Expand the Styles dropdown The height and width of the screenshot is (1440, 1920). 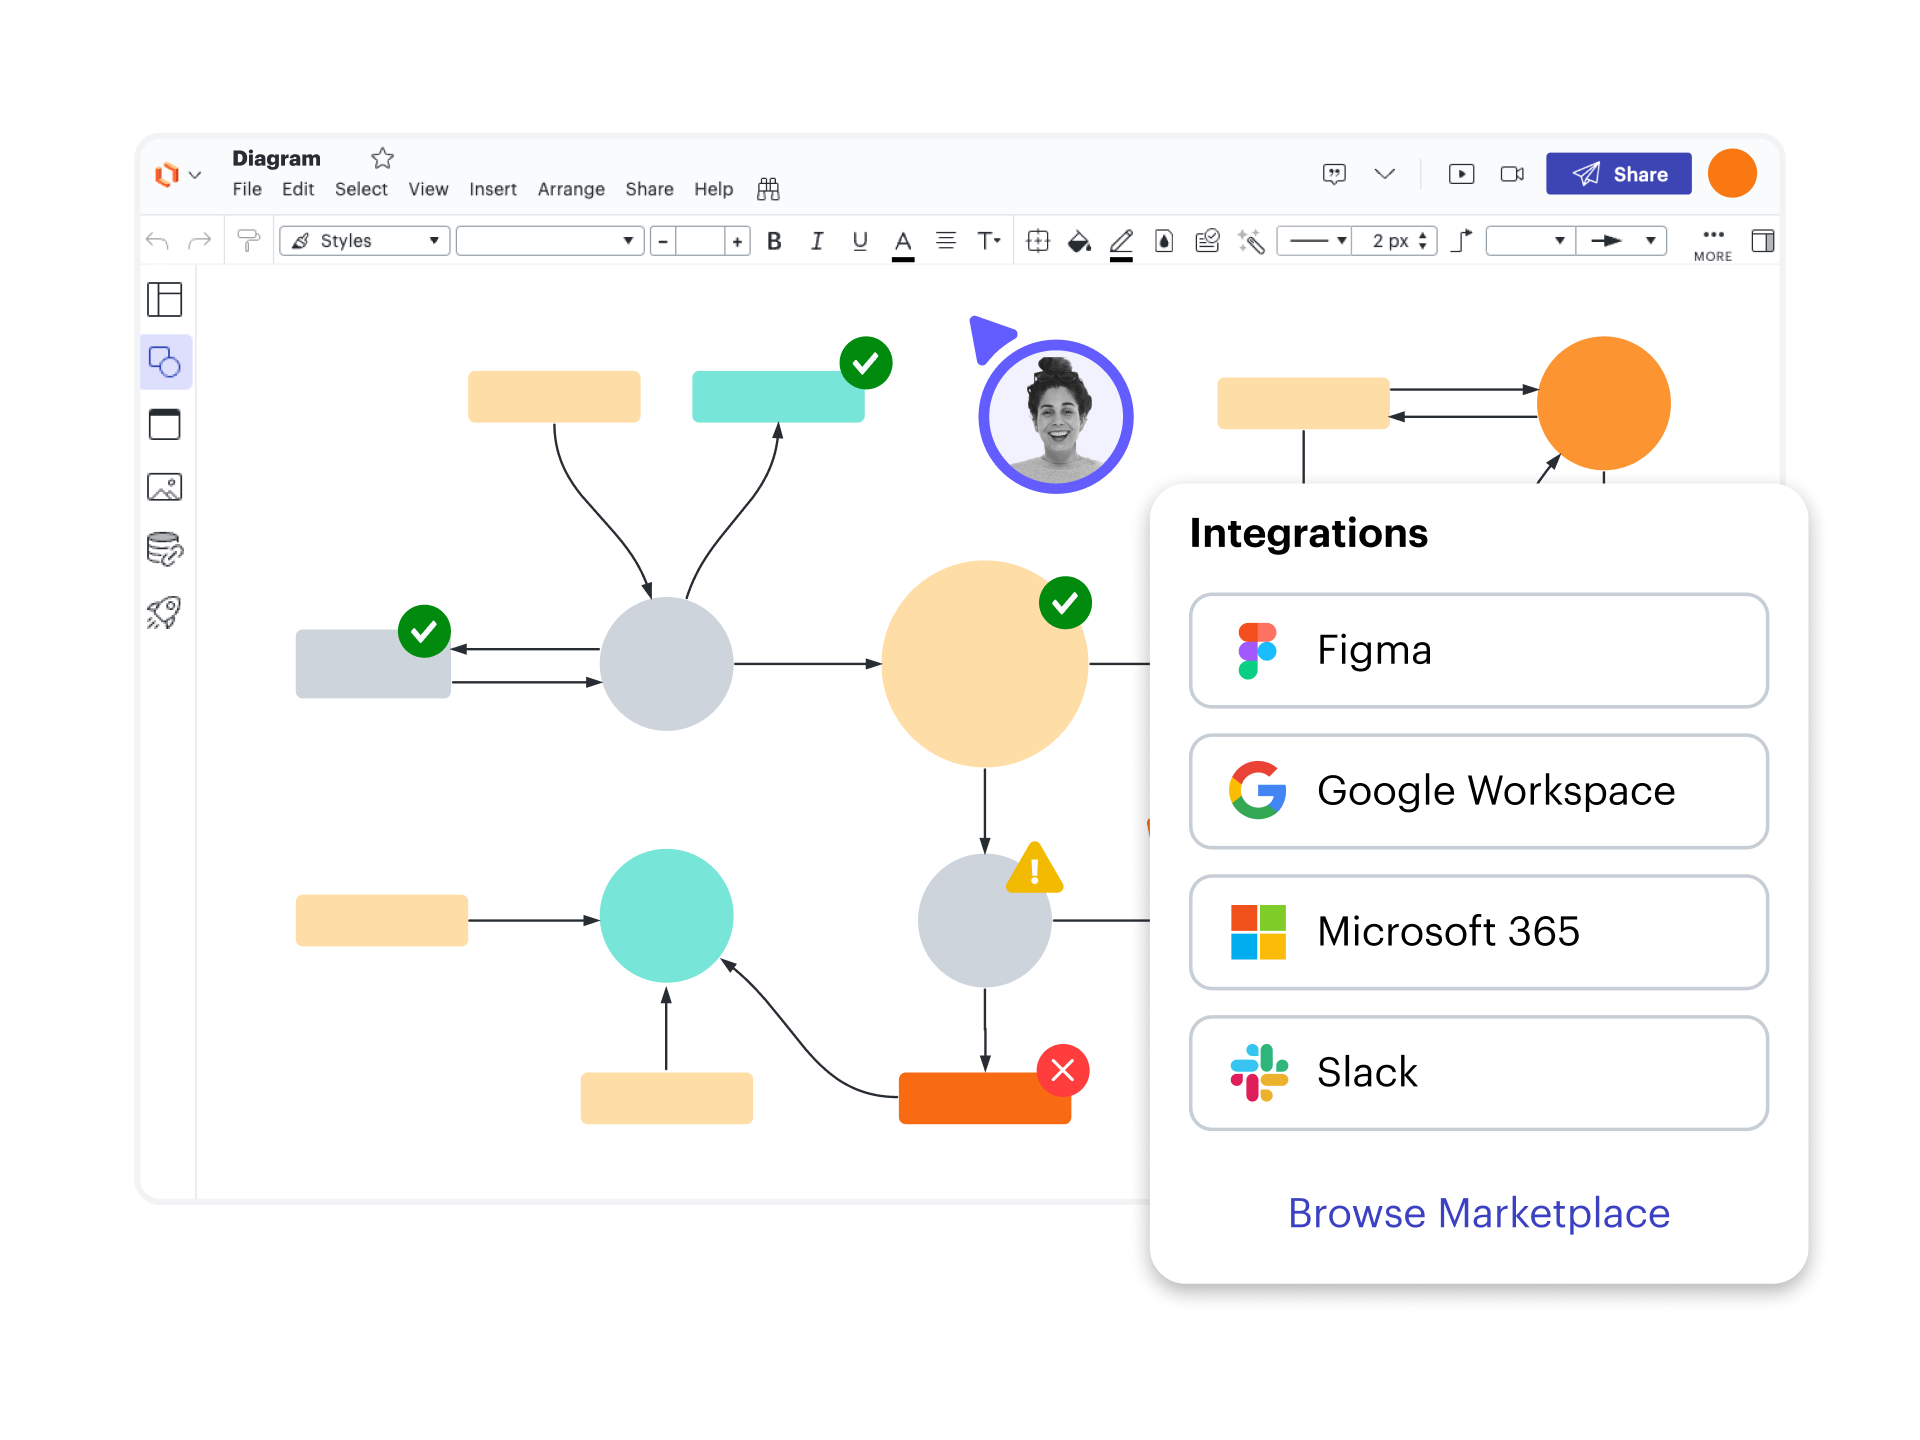coord(365,241)
